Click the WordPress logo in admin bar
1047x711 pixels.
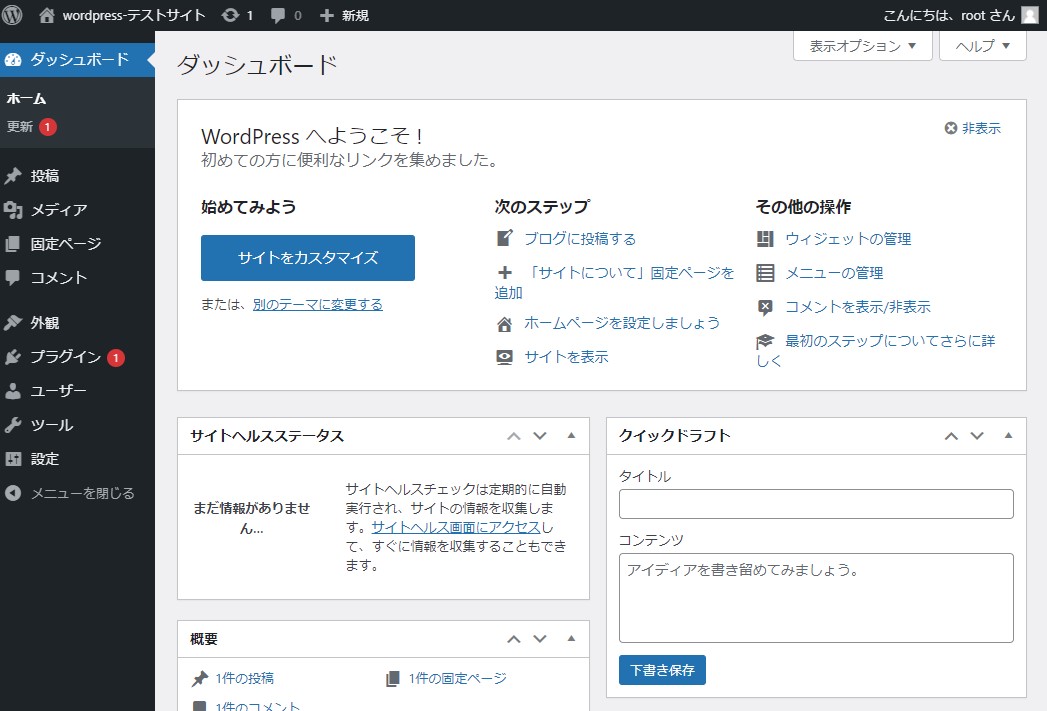[12, 15]
